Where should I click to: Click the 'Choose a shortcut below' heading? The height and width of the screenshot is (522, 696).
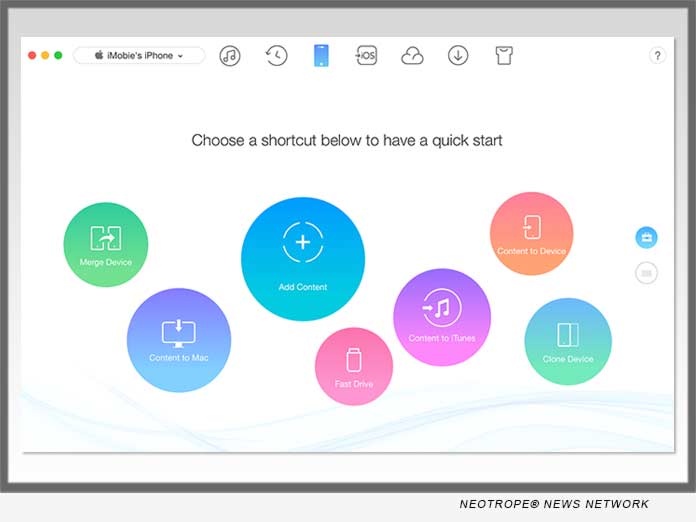[x=347, y=141]
